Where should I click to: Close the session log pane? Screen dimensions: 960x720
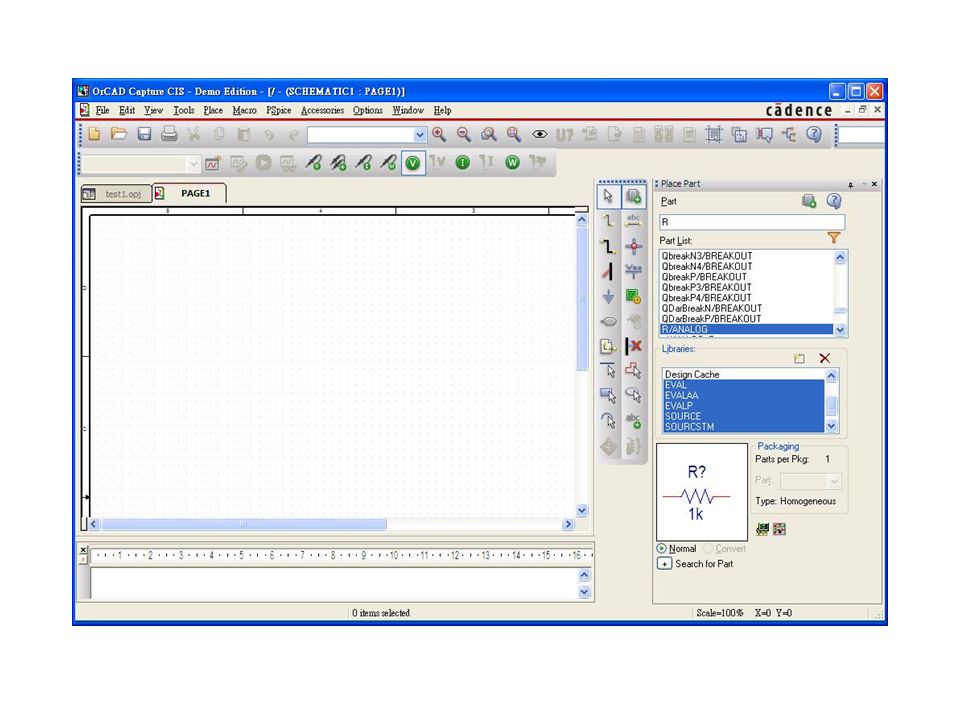click(83, 550)
